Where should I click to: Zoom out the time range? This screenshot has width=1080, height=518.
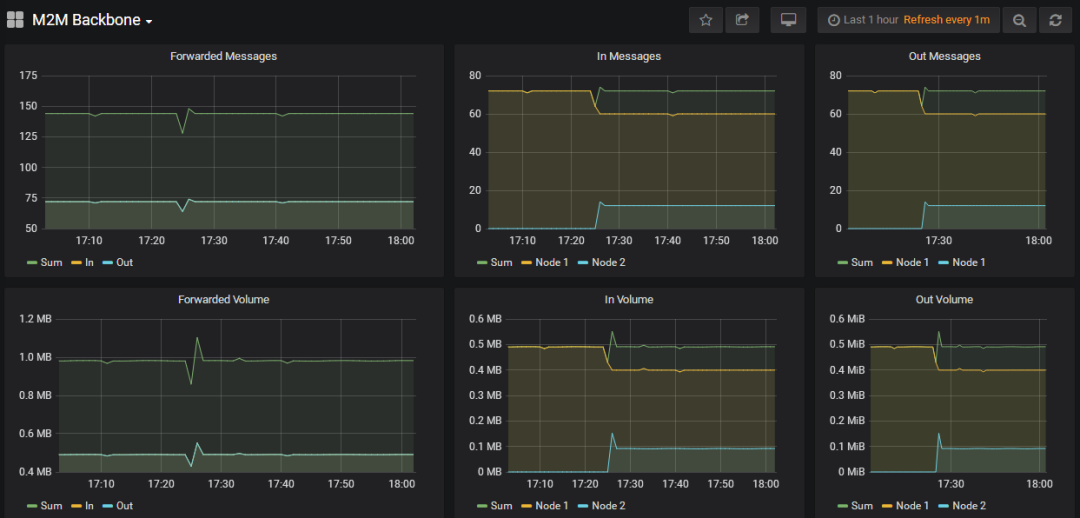[x=1019, y=20]
